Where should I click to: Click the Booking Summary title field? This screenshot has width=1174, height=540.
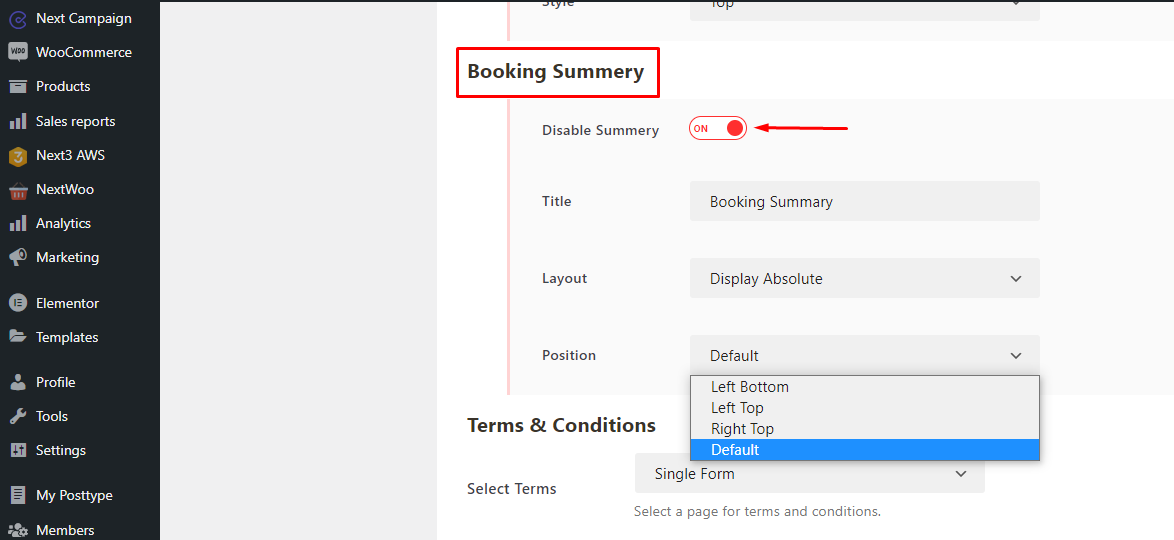(864, 201)
